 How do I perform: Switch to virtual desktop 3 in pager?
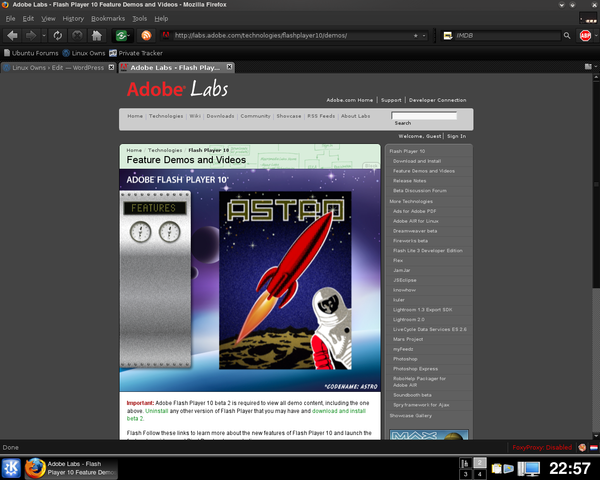[465, 474]
